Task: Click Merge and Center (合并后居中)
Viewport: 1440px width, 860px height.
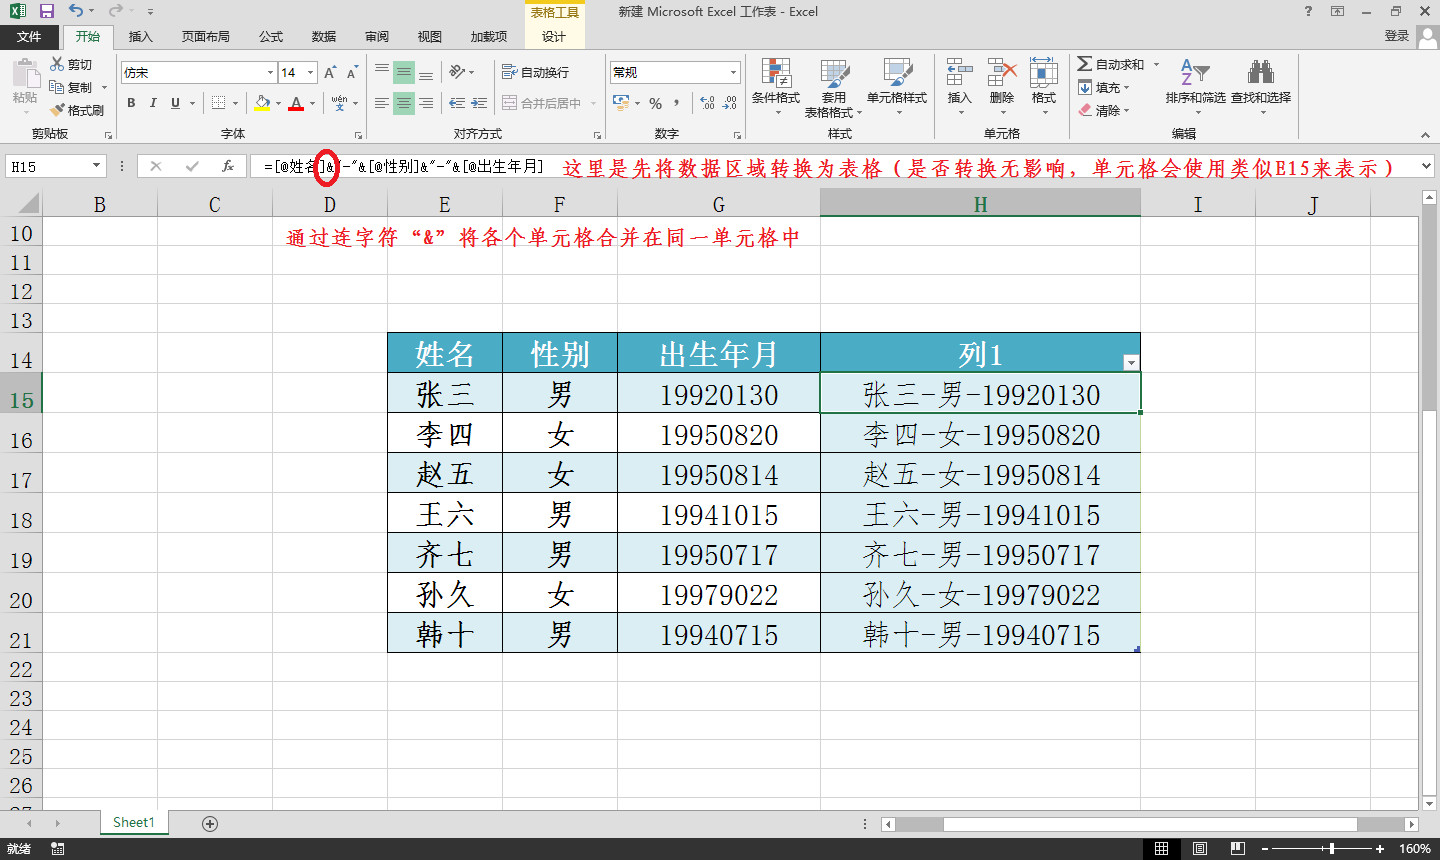Action: pyautogui.click(x=541, y=103)
